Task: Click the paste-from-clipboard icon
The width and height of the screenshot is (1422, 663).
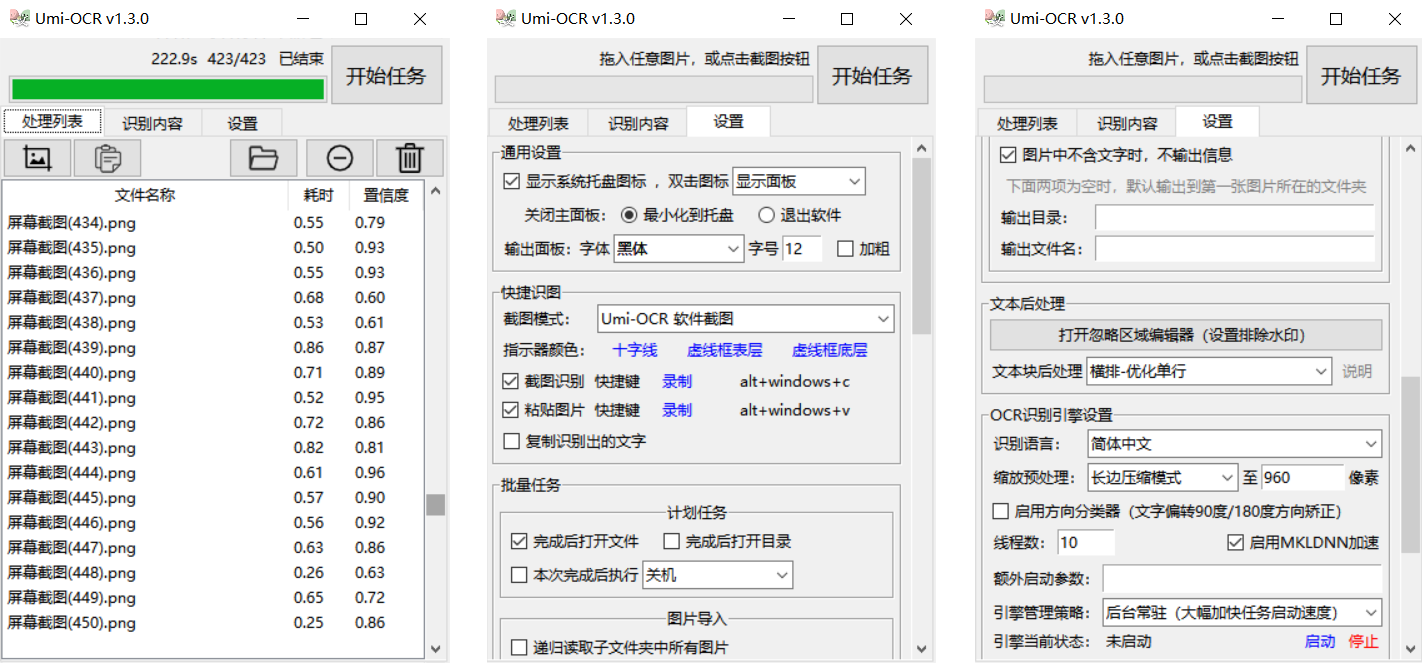Action: pos(107,158)
